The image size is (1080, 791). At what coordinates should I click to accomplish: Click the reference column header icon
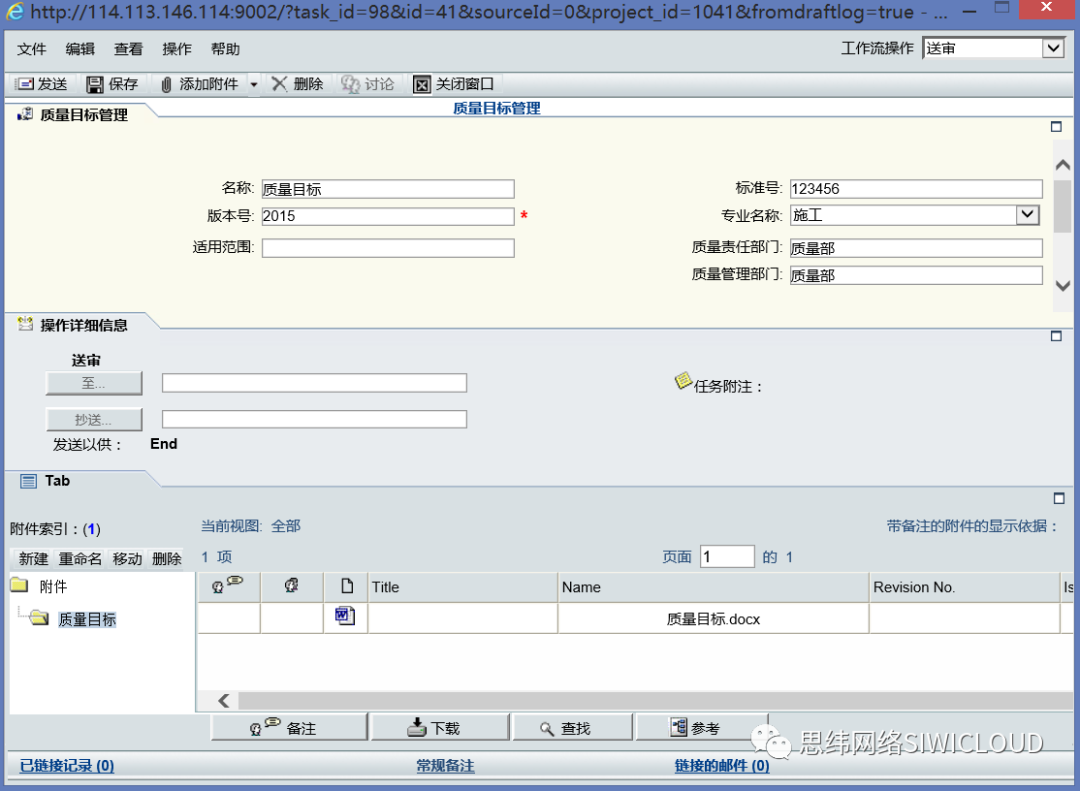click(x=291, y=586)
